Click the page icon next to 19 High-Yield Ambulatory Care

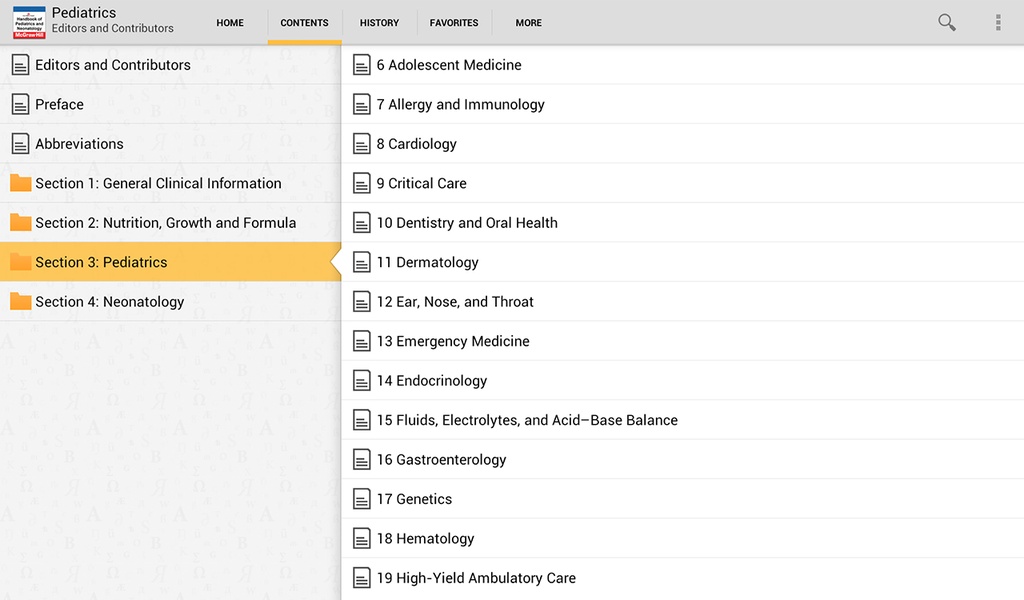[362, 578]
